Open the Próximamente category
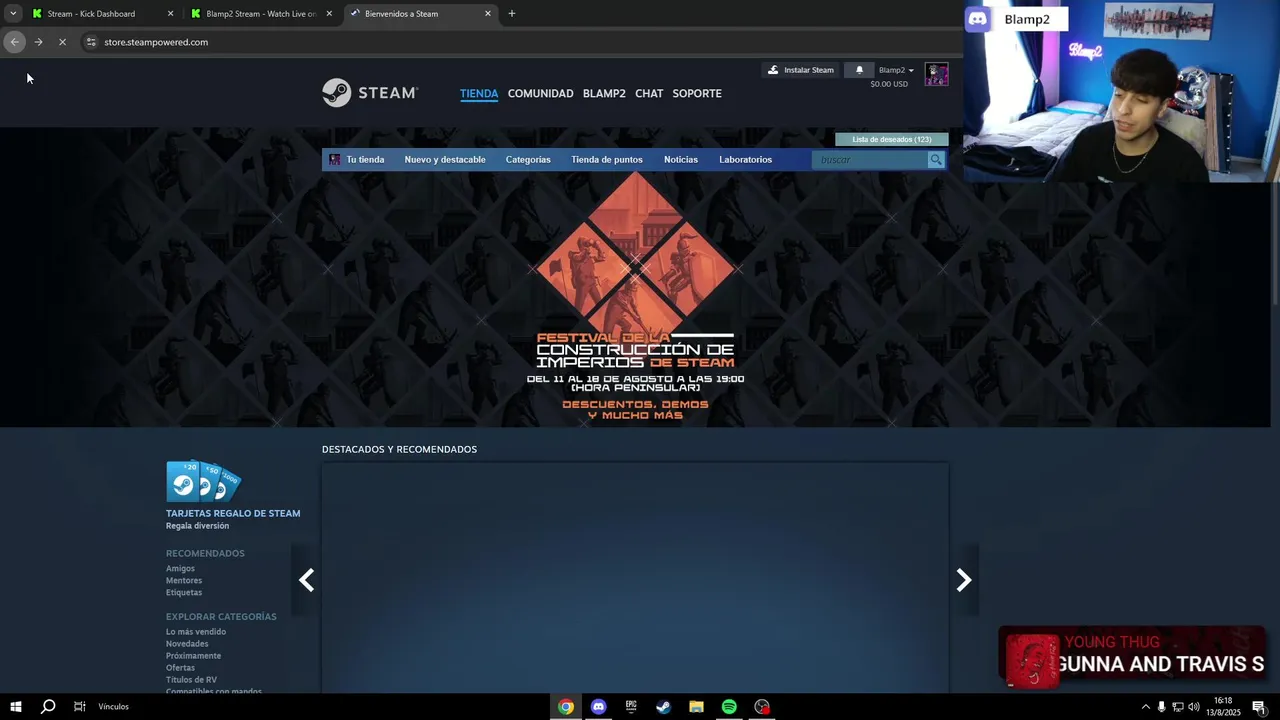The image size is (1280, 720). click(x=193, y=655)
